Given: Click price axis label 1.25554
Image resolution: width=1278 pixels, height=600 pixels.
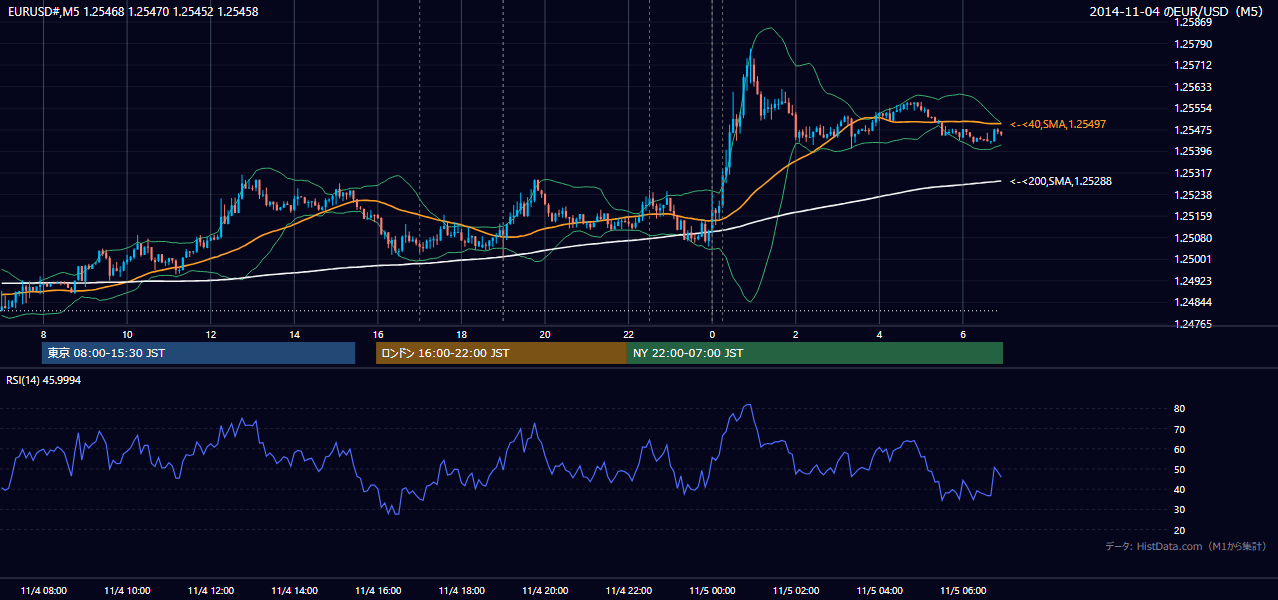Looking at the screenshot, I should 1194,108.
